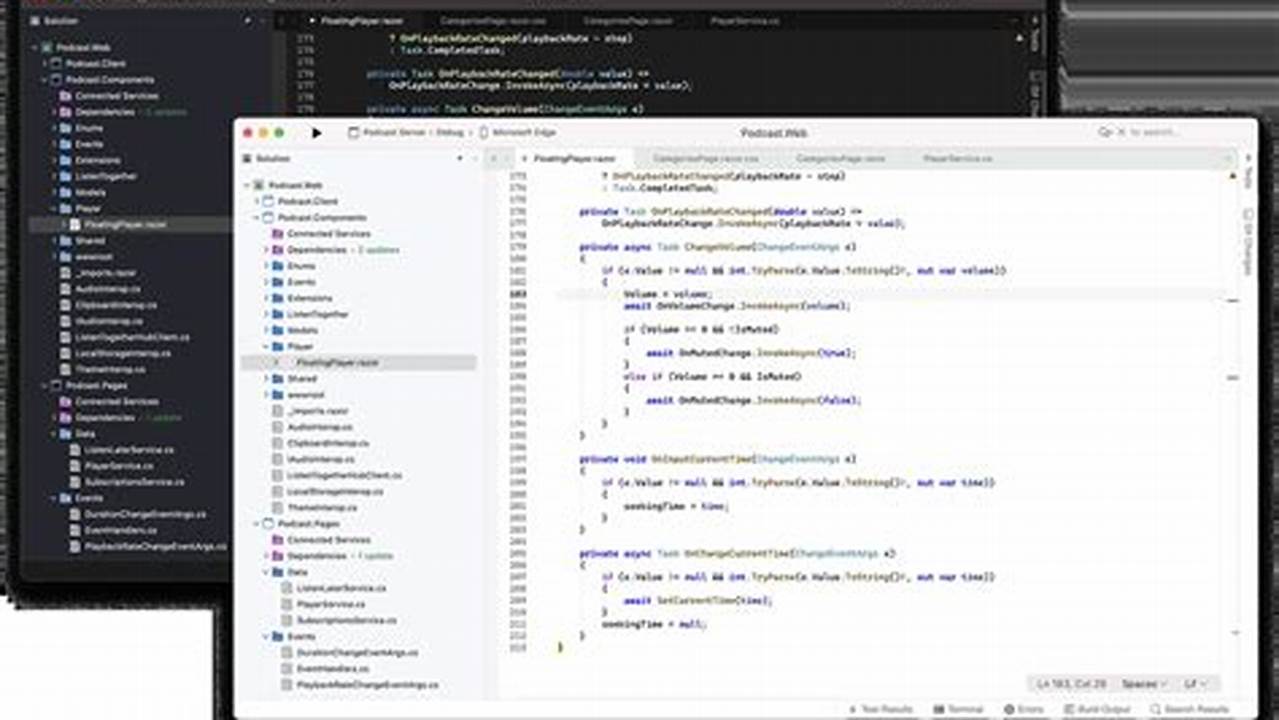1279x720 pixels.
Task: Open the Terminal pad at the bottom
Action: tap(963, 707)
